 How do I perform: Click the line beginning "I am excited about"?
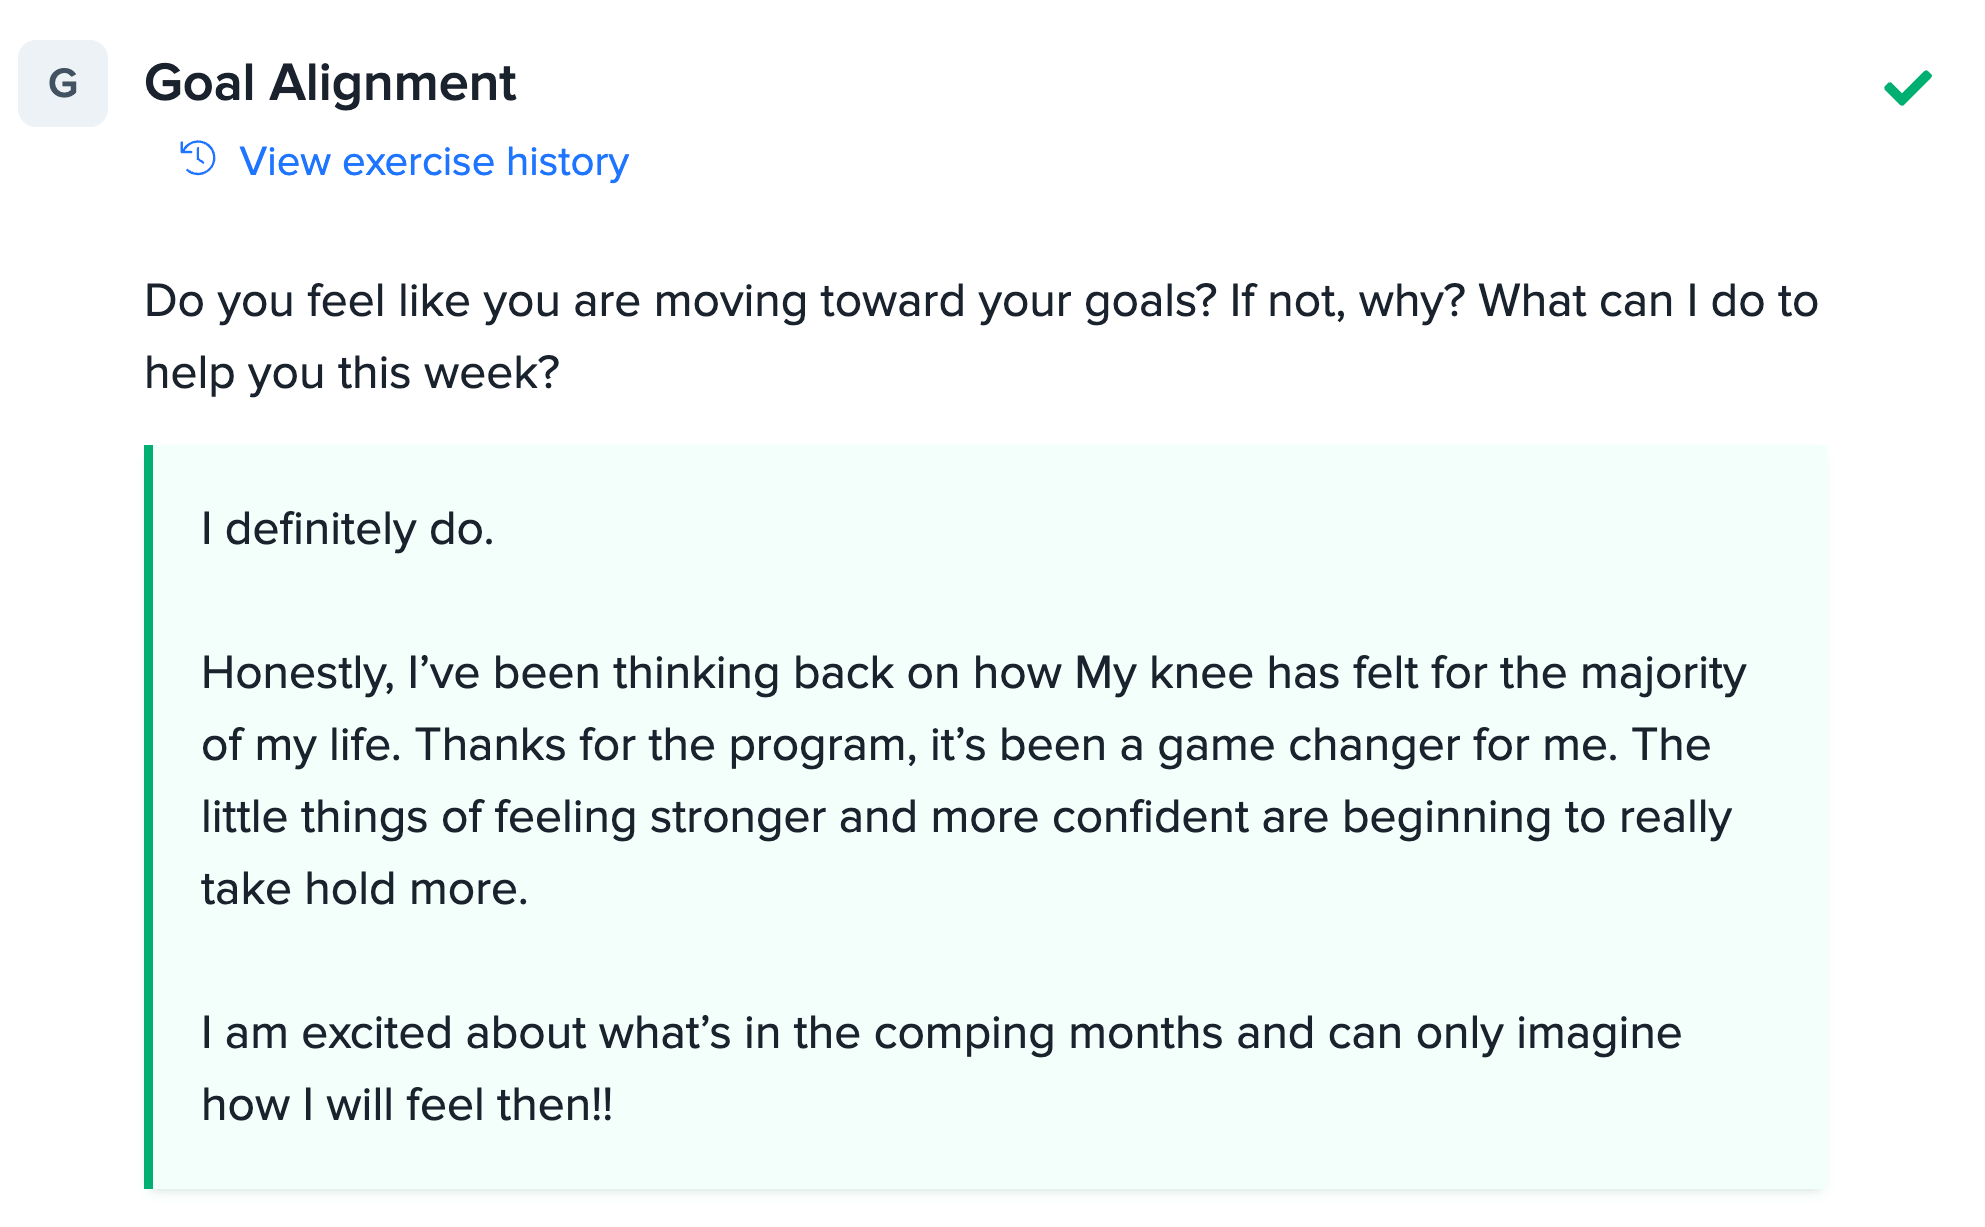(940, 1033)
